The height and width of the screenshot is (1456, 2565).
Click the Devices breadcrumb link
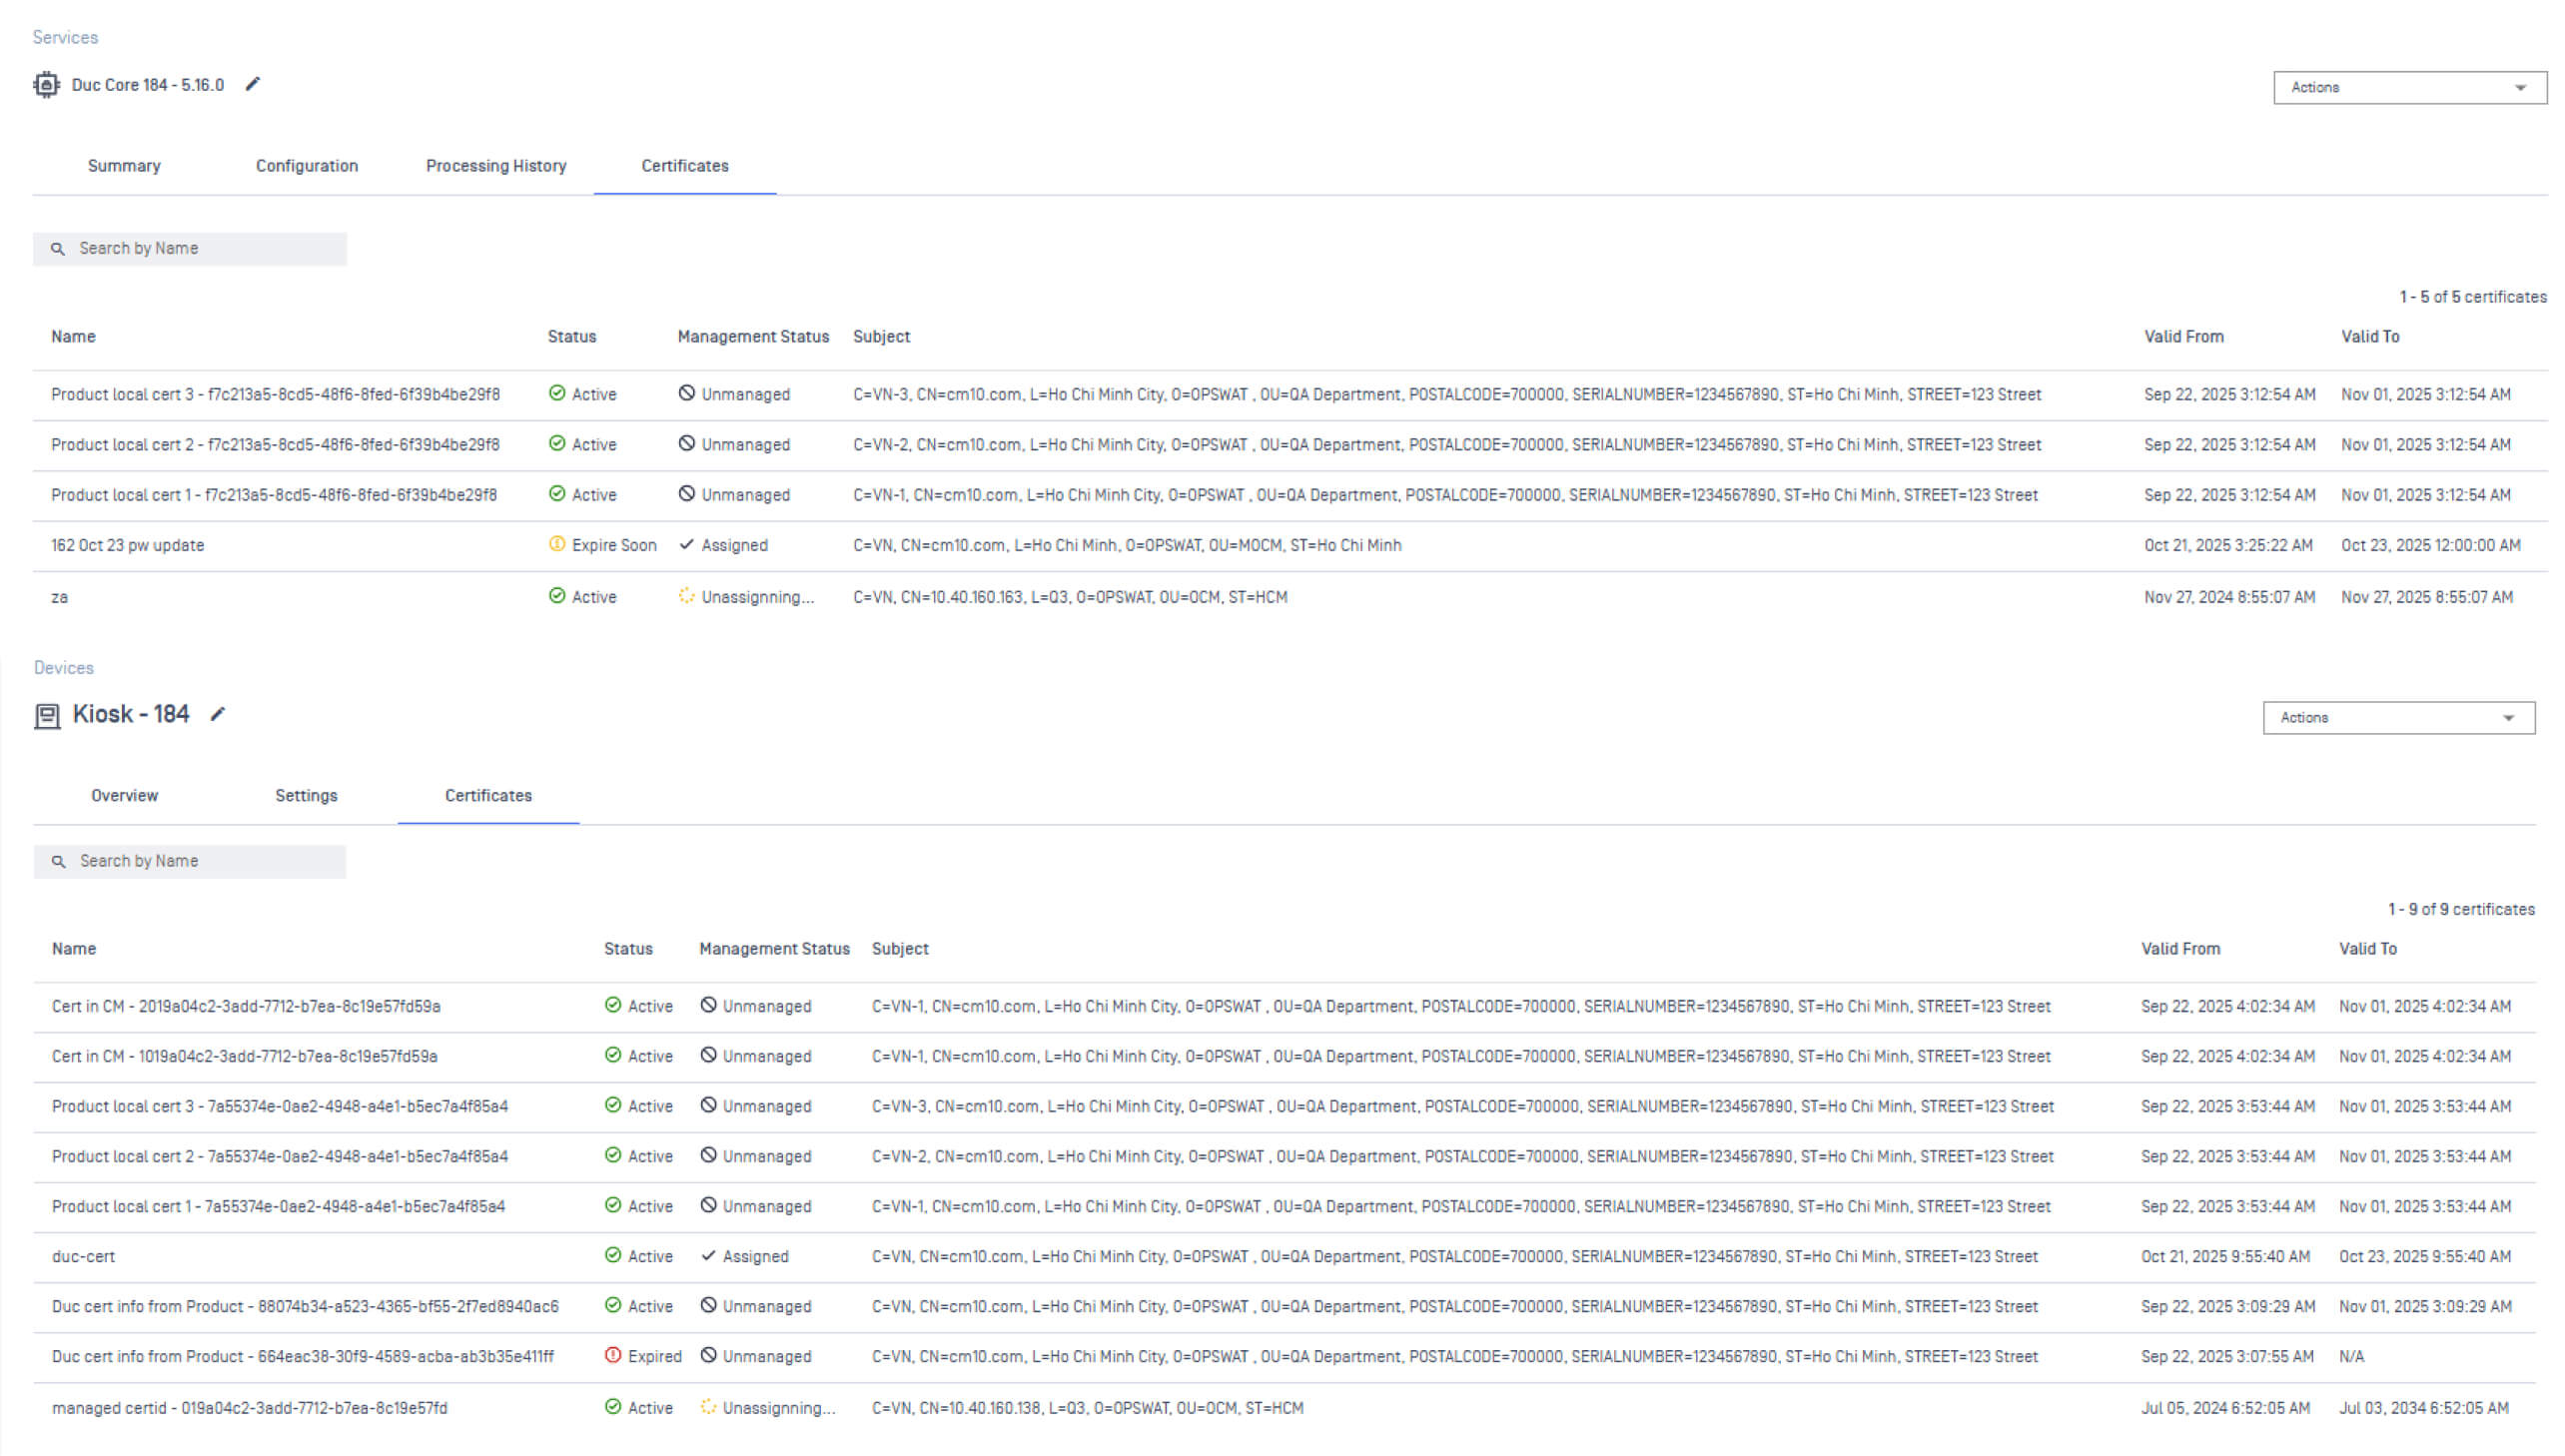click(63, 667)
